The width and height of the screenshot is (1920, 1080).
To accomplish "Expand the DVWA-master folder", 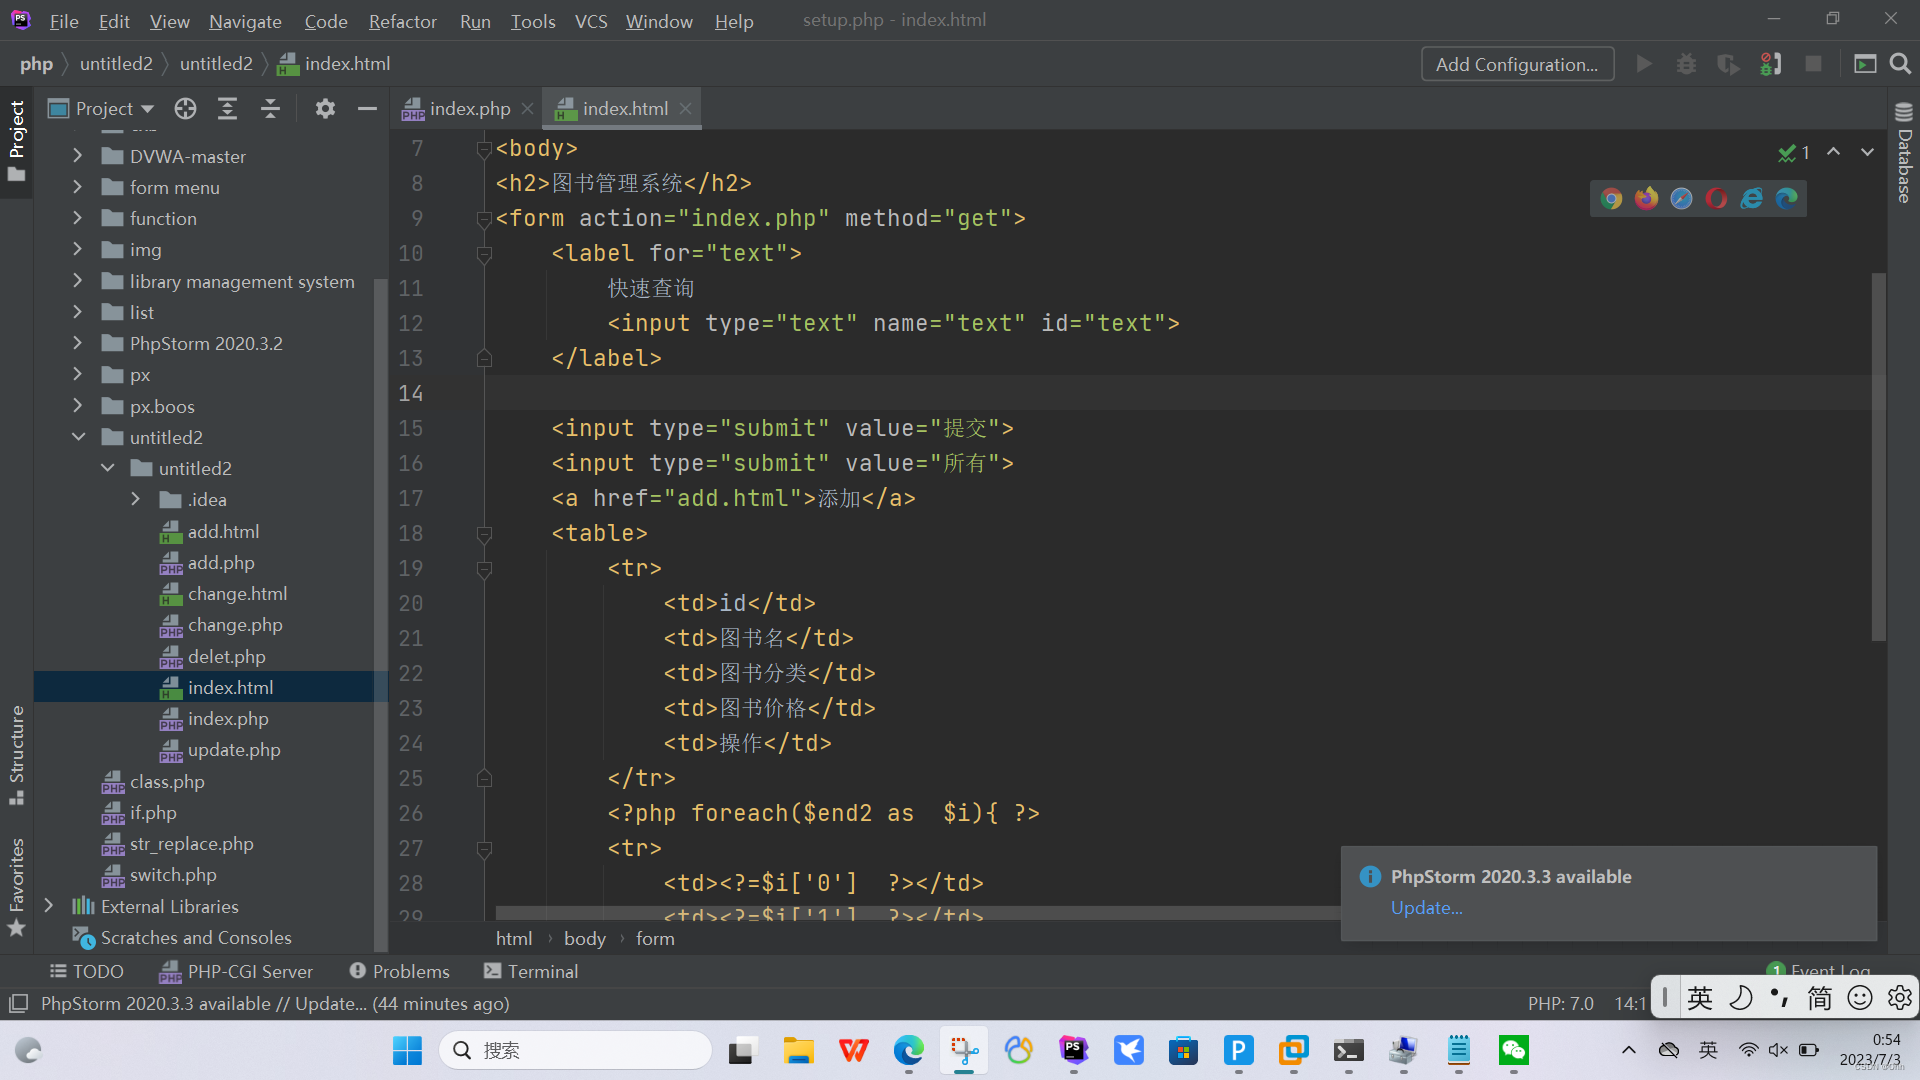I will pyautogui.click(x=78, y=156).
